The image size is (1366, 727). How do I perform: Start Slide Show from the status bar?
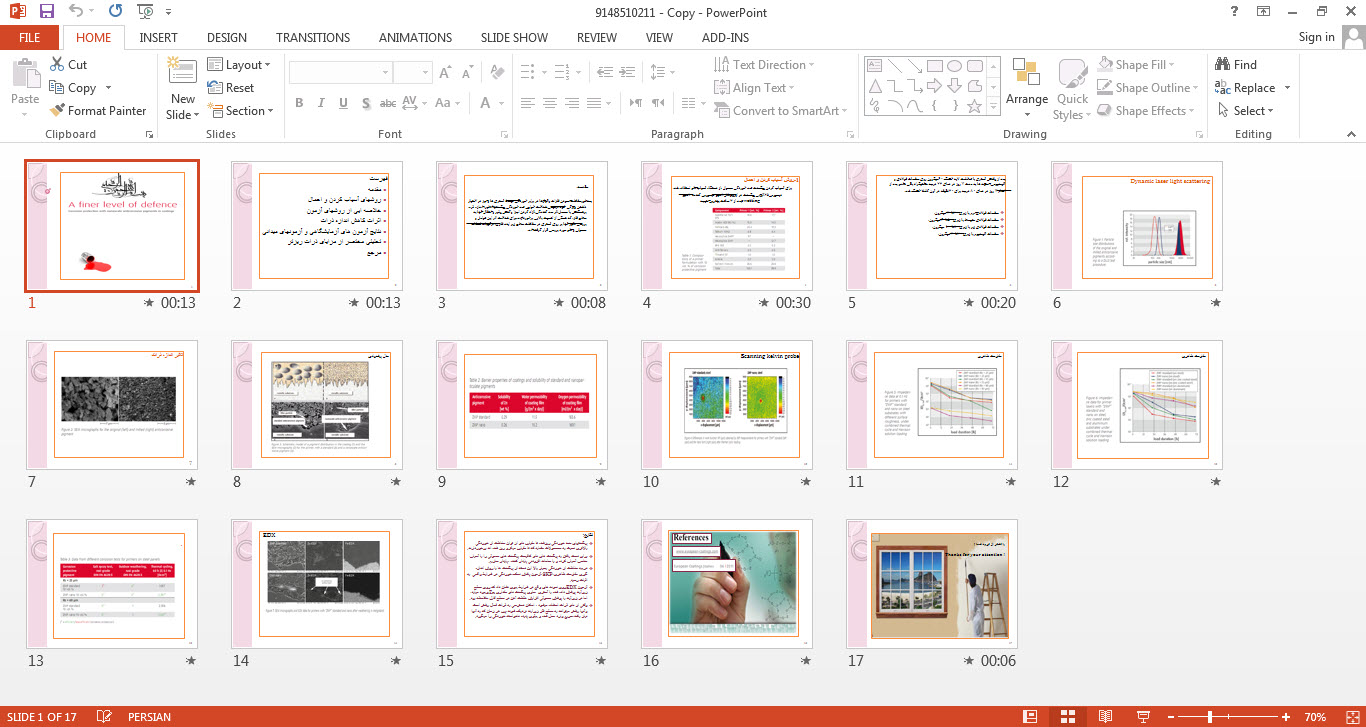coord(1142,717)
